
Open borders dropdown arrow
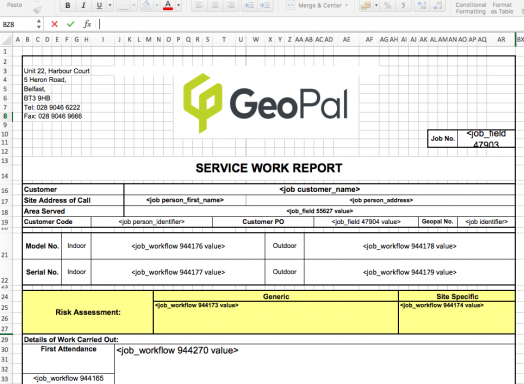[134, 5]
